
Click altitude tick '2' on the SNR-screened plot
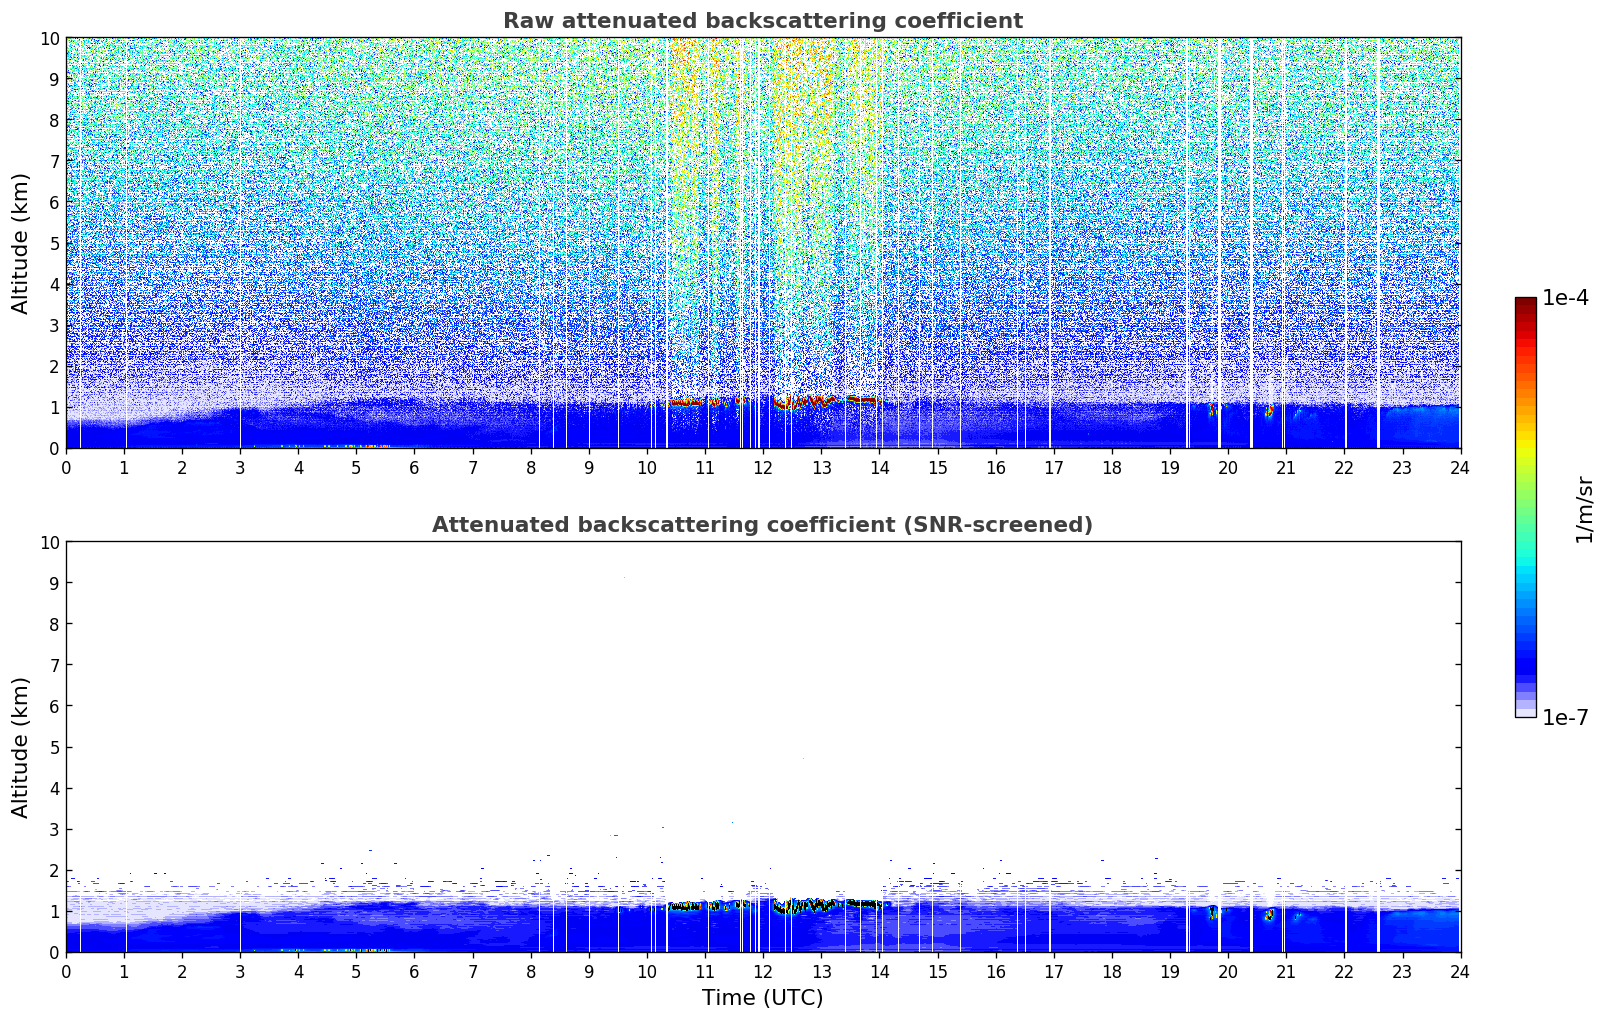tap(54, 870)
